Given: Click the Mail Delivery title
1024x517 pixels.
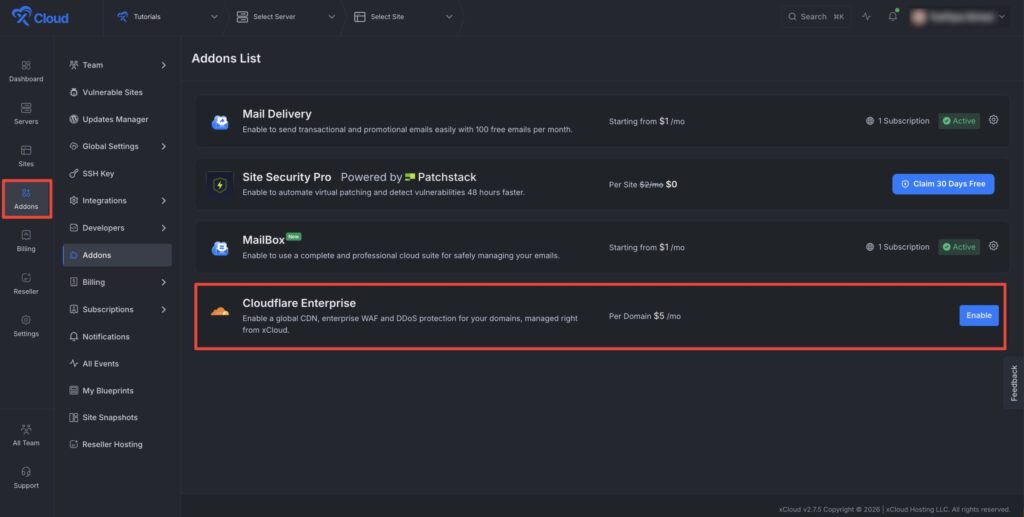Looking at the screenshot, I should [277, 114].
